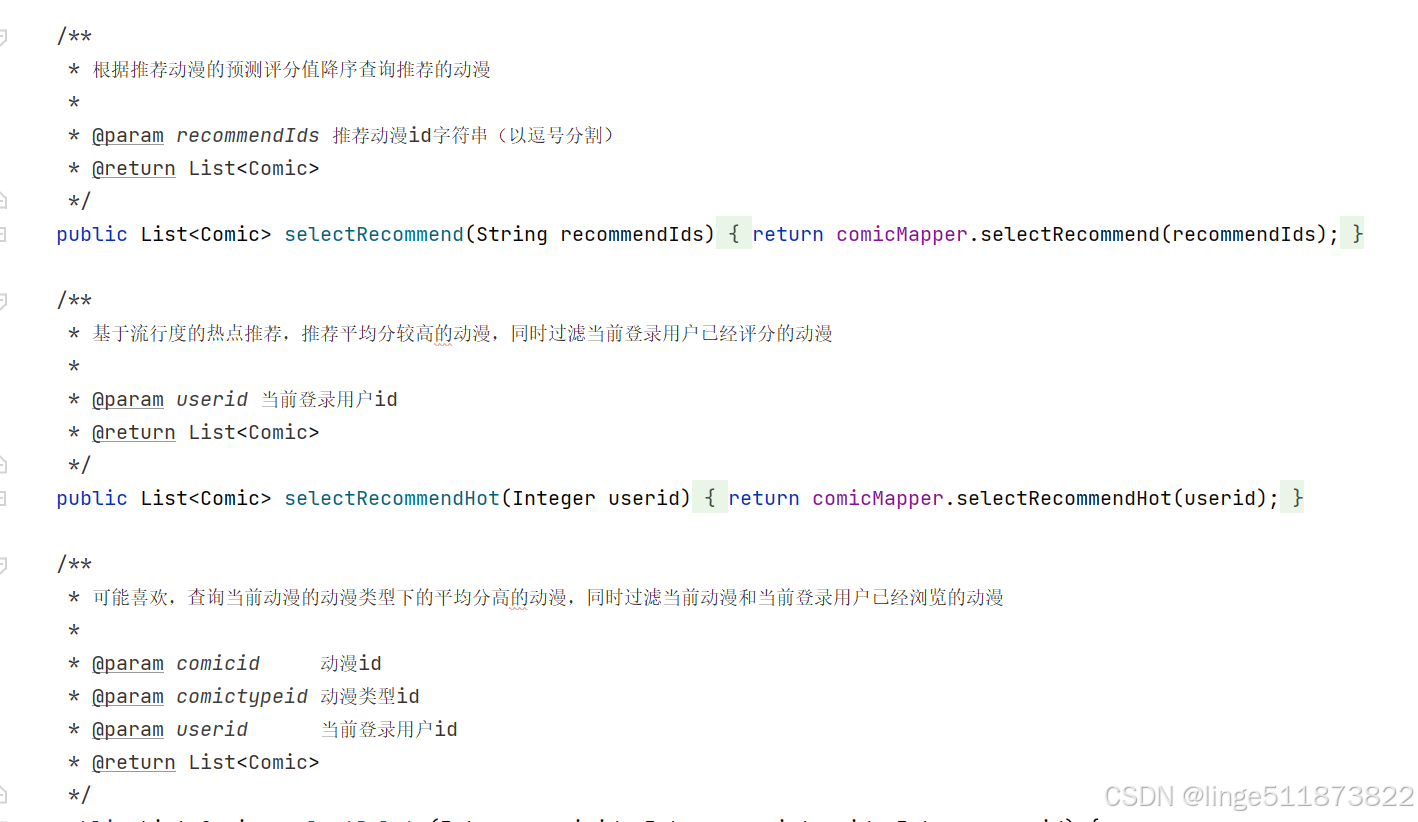This screenshot has width=1418, height=822.
Task: Click comicMapper in the selectRecommend return statement
Action: pos(902,234)
